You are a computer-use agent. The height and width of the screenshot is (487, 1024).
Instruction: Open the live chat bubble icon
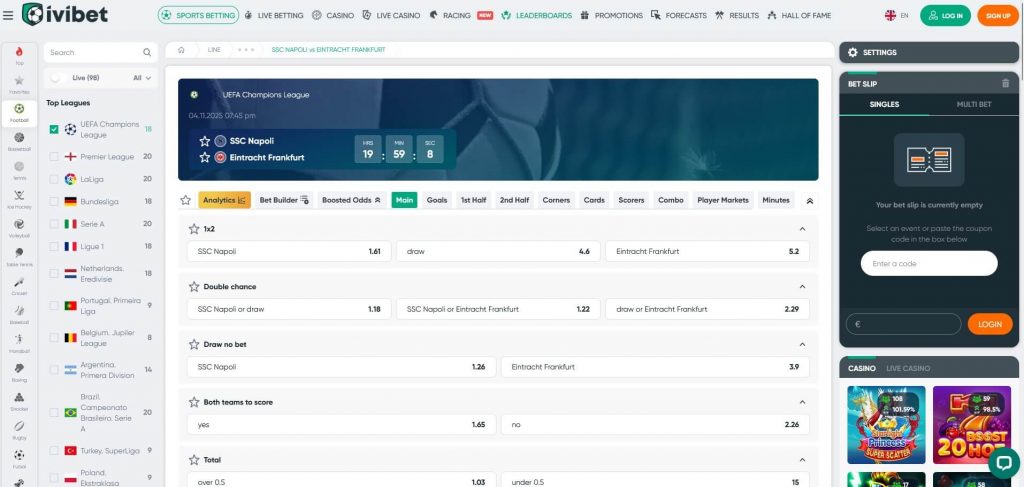pyautogui.click(x=1003, y=464)
